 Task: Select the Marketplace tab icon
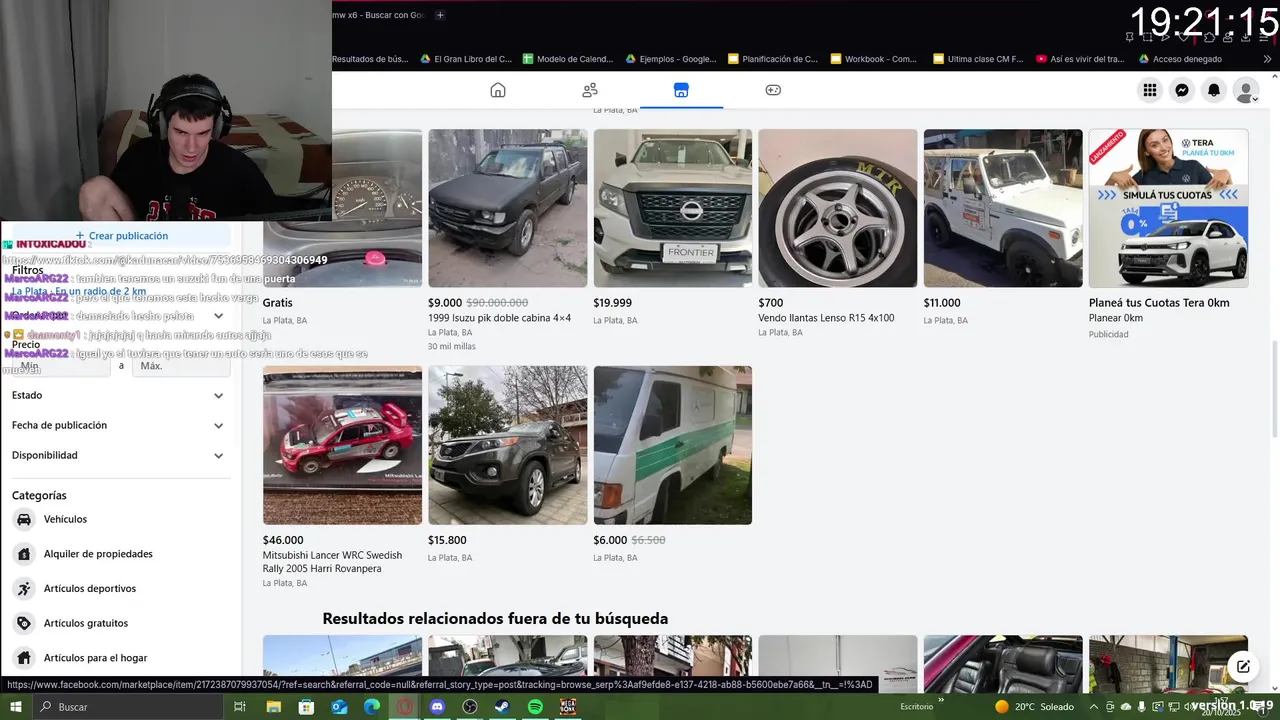681,90
